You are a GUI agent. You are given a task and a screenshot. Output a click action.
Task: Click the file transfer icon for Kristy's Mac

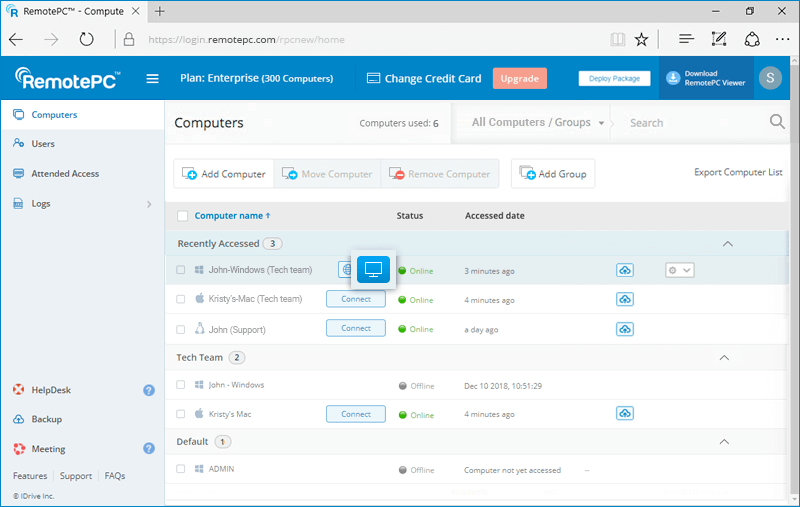click(x=624, y=413)
